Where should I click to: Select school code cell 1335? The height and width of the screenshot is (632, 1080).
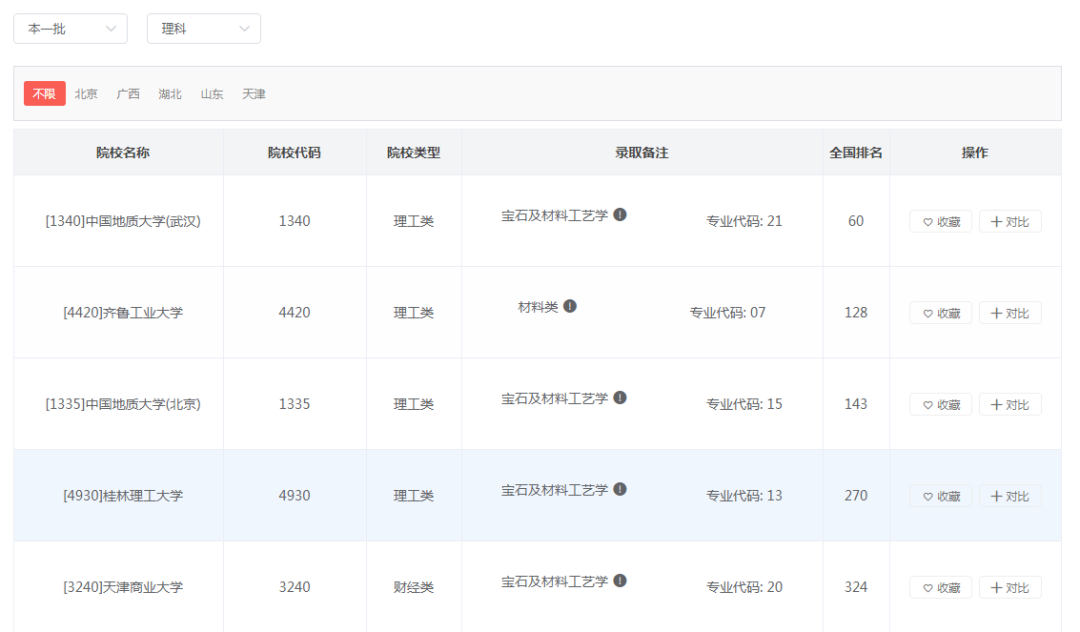[x=294, y=404]
